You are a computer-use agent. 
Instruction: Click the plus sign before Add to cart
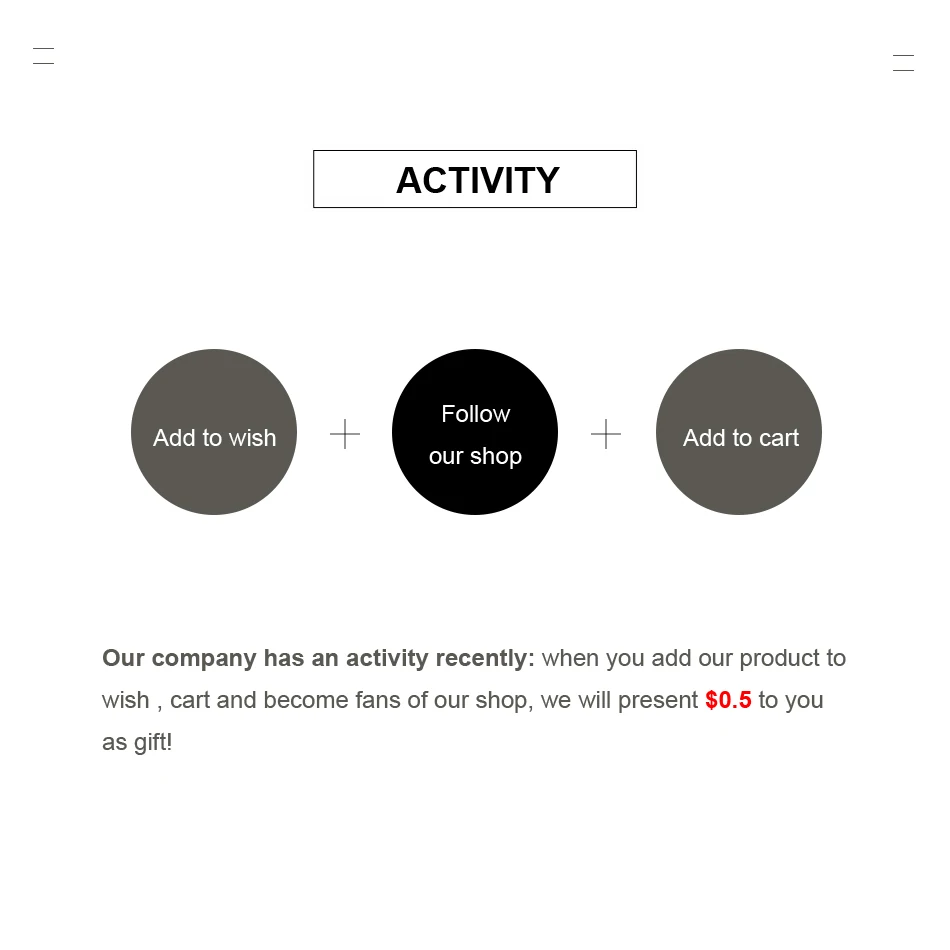point(606,434)
